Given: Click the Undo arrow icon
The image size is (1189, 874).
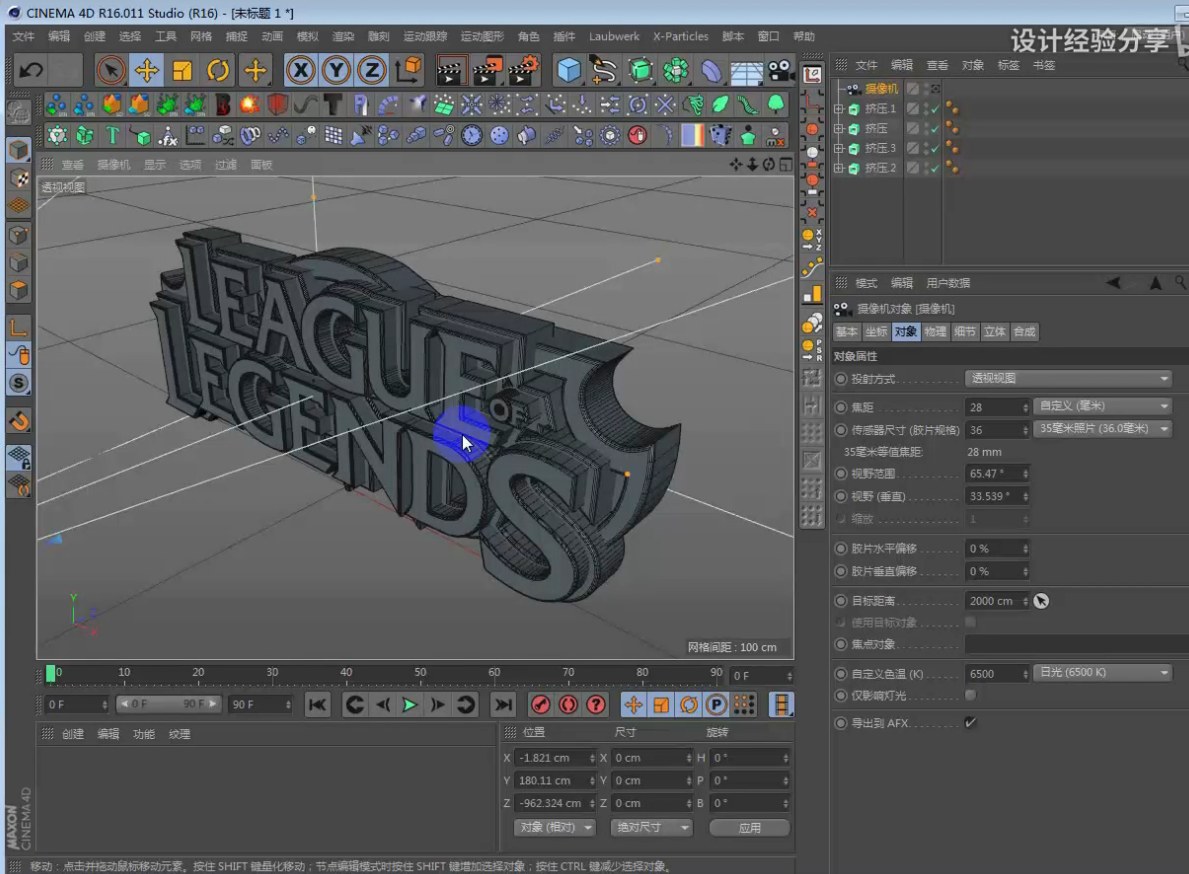Looking at the screenshot, I should pos(31,70).
